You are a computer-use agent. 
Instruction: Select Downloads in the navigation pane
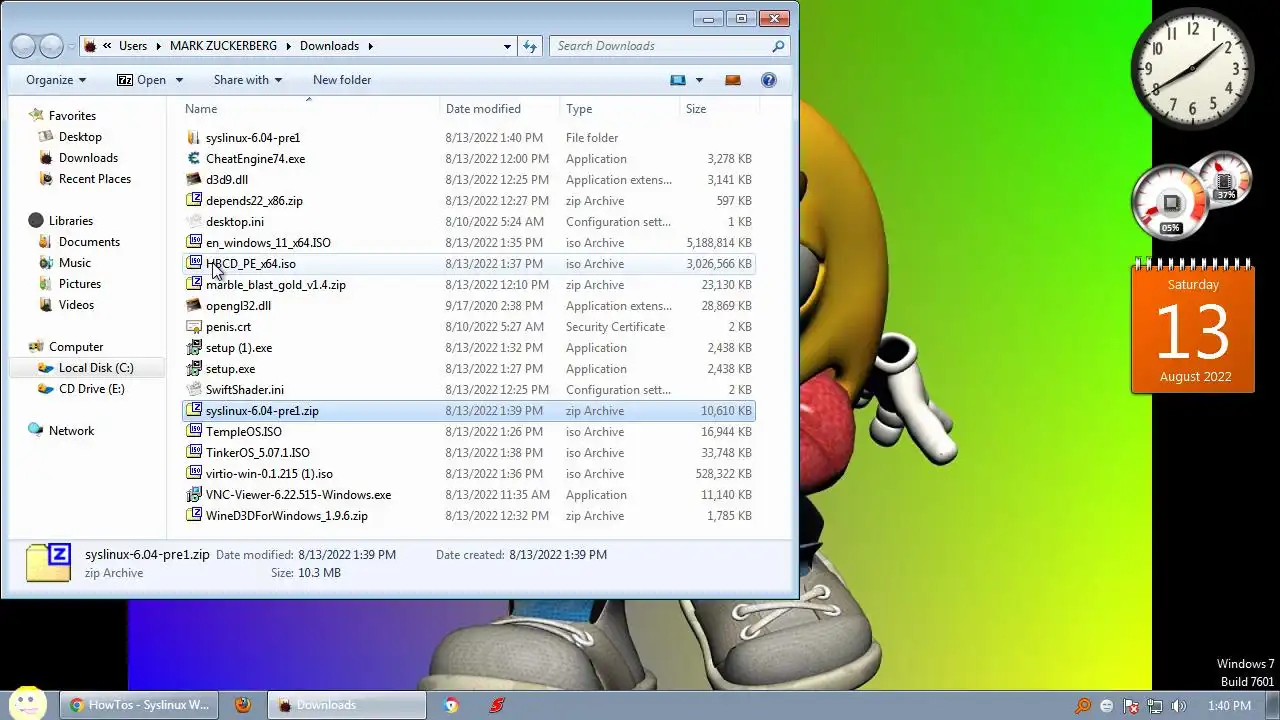pyautogui.click(x=88, y=158)
